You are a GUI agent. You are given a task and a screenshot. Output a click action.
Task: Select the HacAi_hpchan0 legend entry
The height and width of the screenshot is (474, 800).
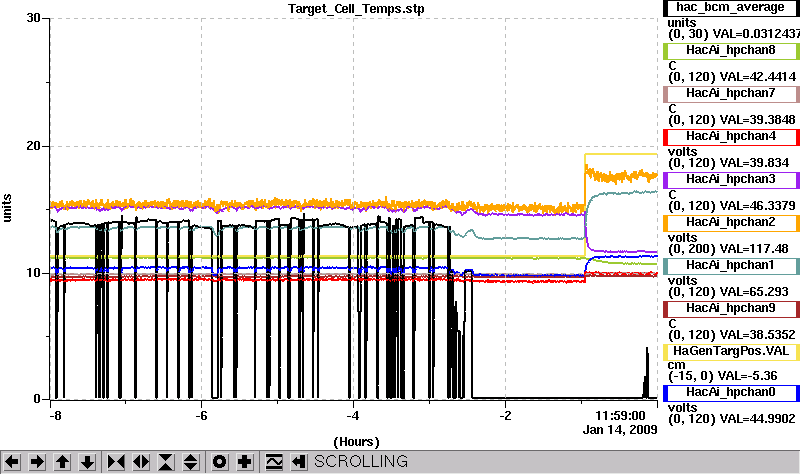[731, 393]
